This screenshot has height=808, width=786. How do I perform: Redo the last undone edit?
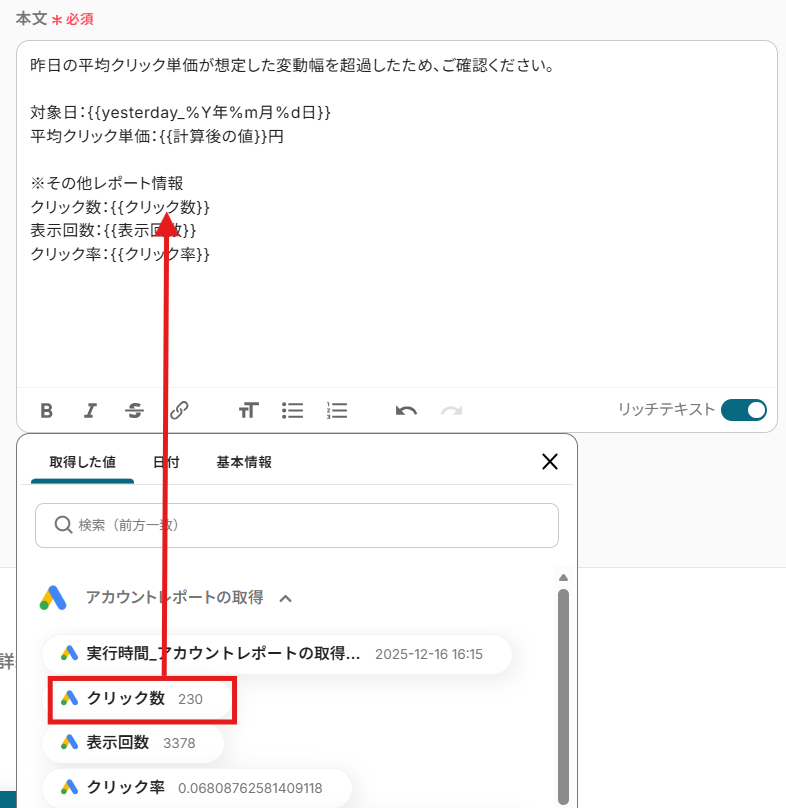[x=451, y=411]
